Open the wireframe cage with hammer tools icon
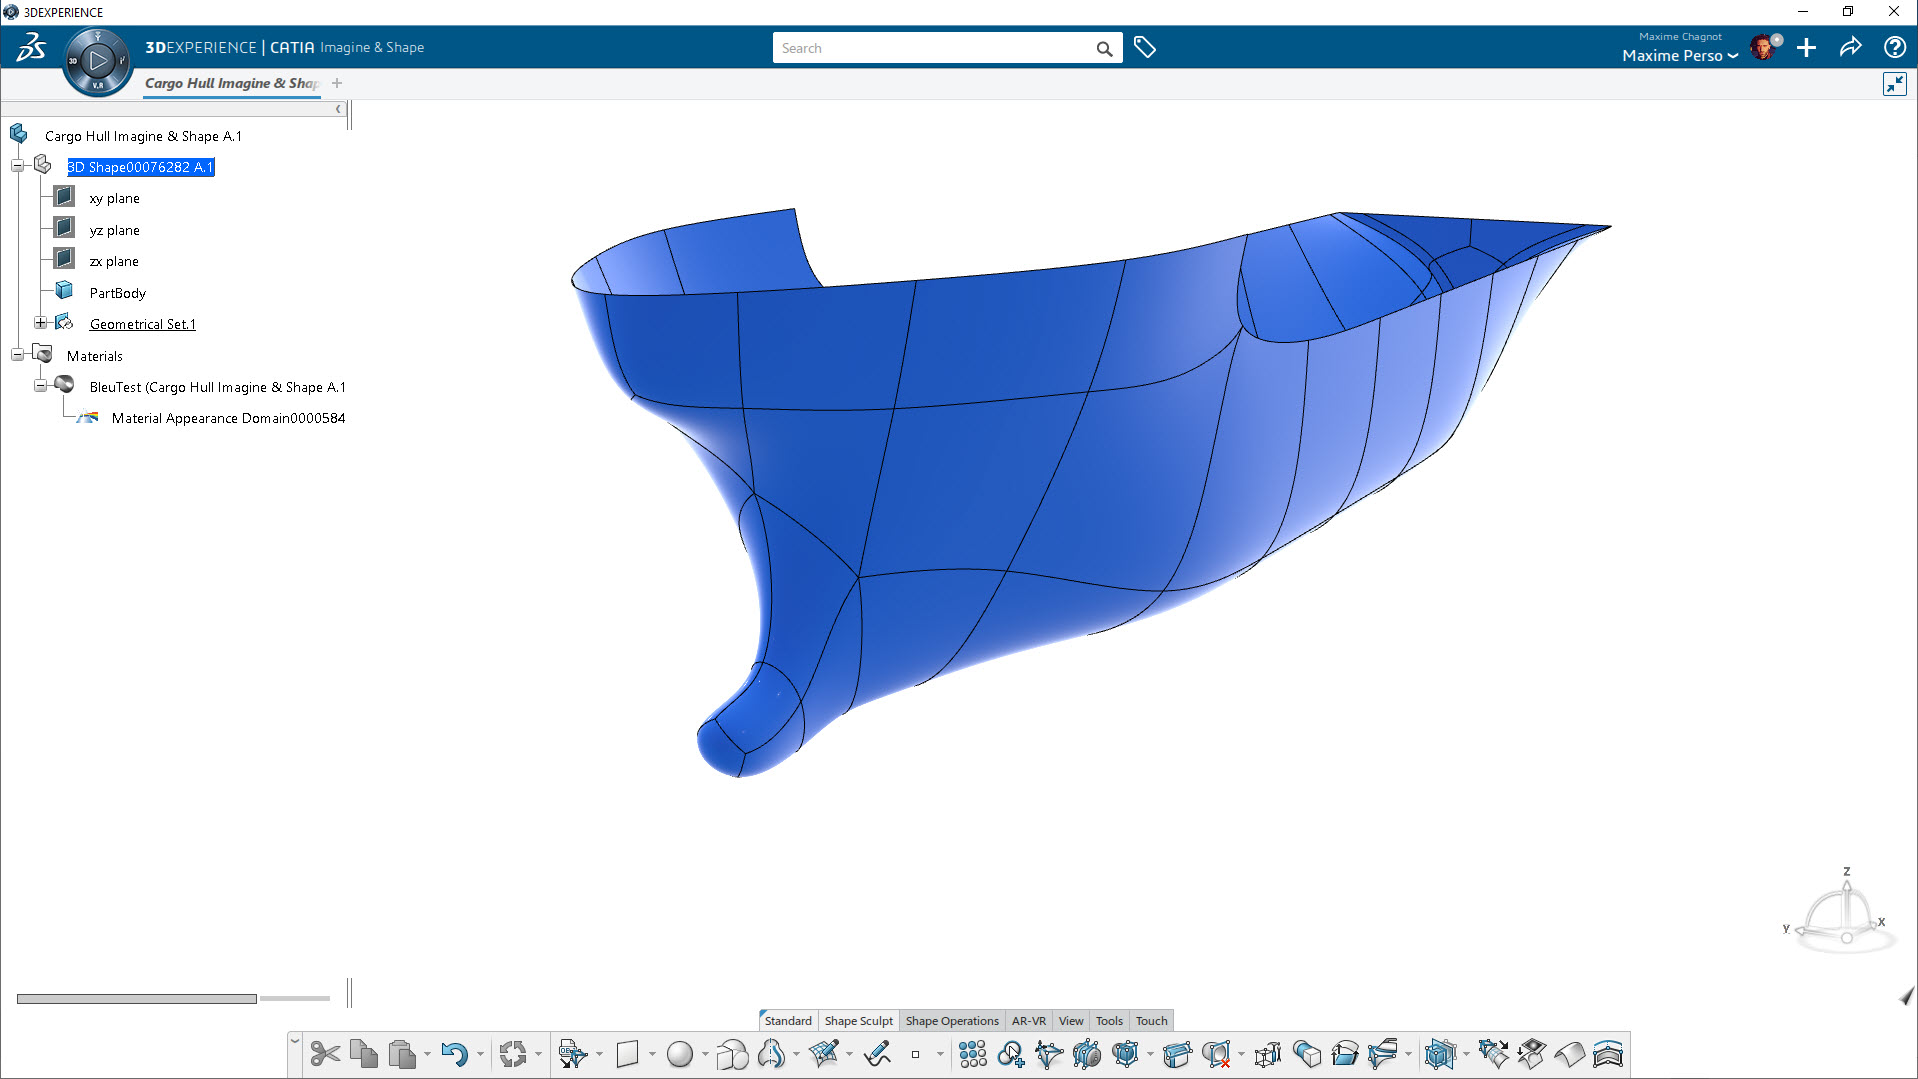This screenshot has width=1918, height=1079. point(1268,1054)
